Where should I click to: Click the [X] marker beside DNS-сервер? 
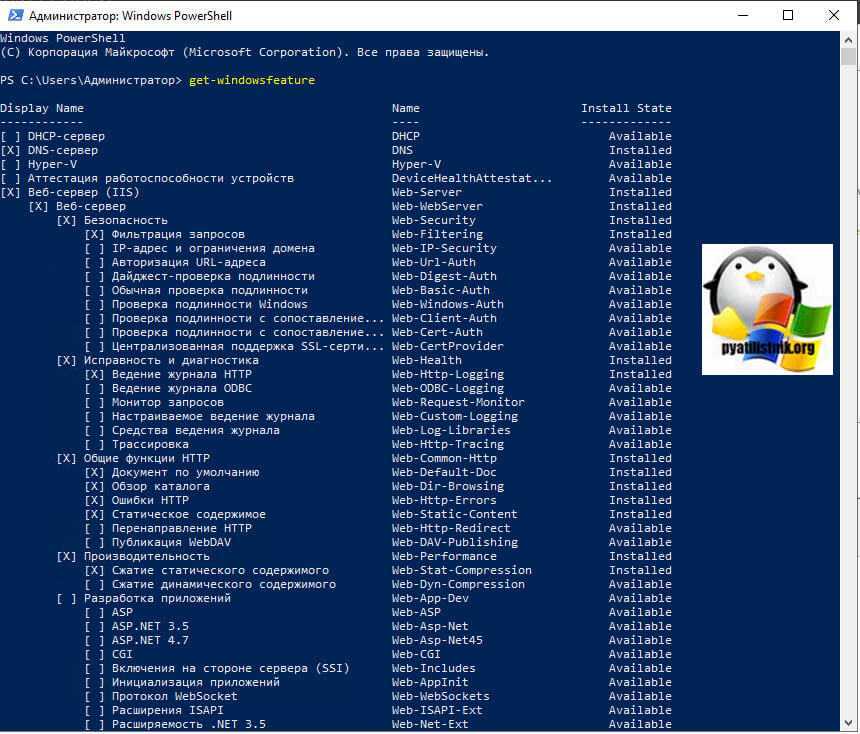pyautogui.click(x=10, y=150)
